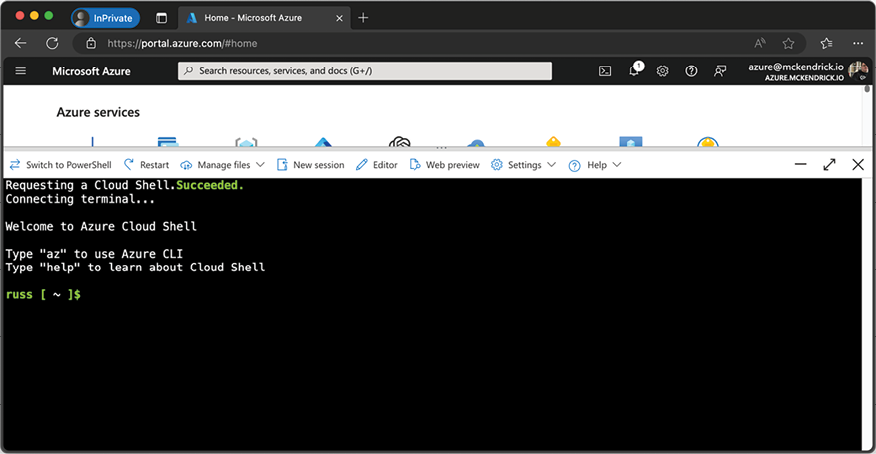View site information lock icon

point(91,43)
